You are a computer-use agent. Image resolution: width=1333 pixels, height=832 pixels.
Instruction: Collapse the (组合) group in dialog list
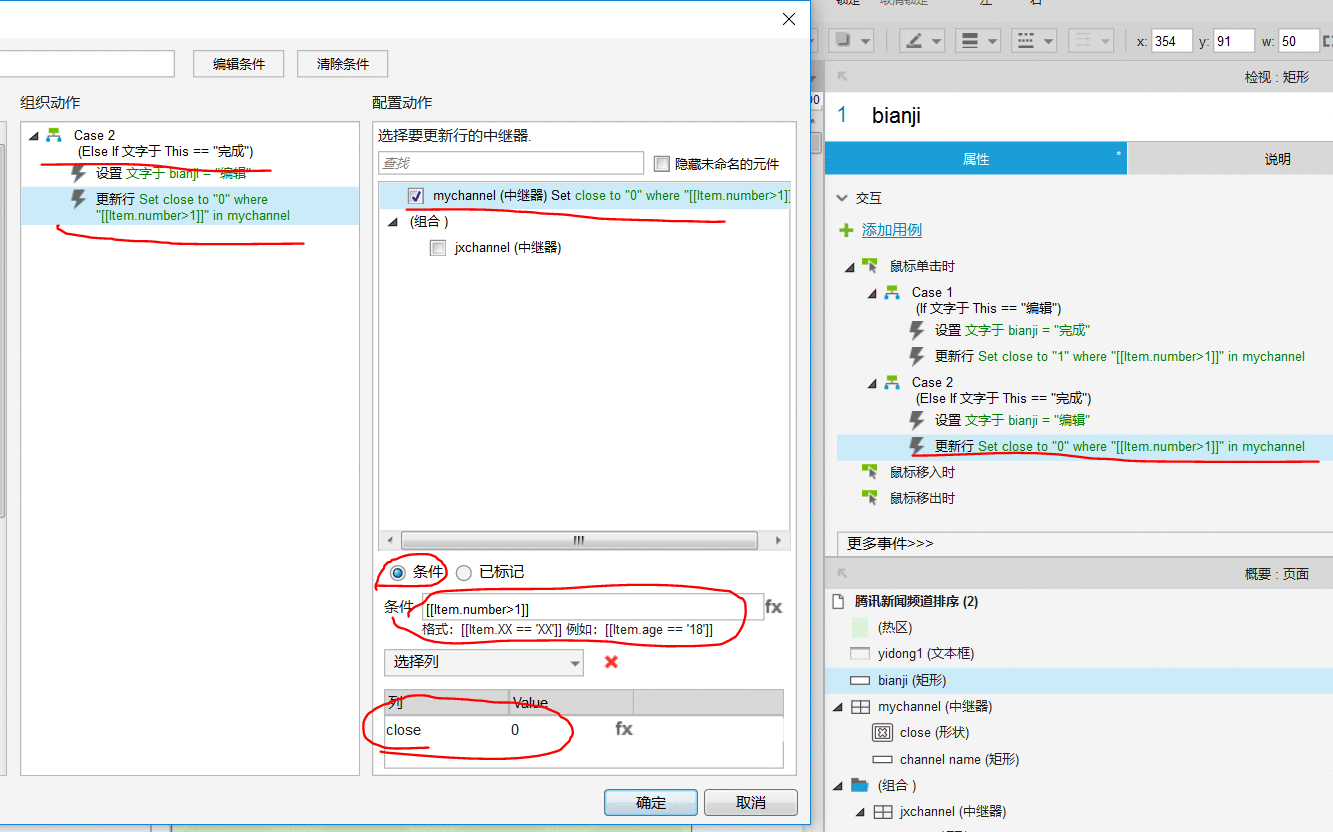[395, 222]
